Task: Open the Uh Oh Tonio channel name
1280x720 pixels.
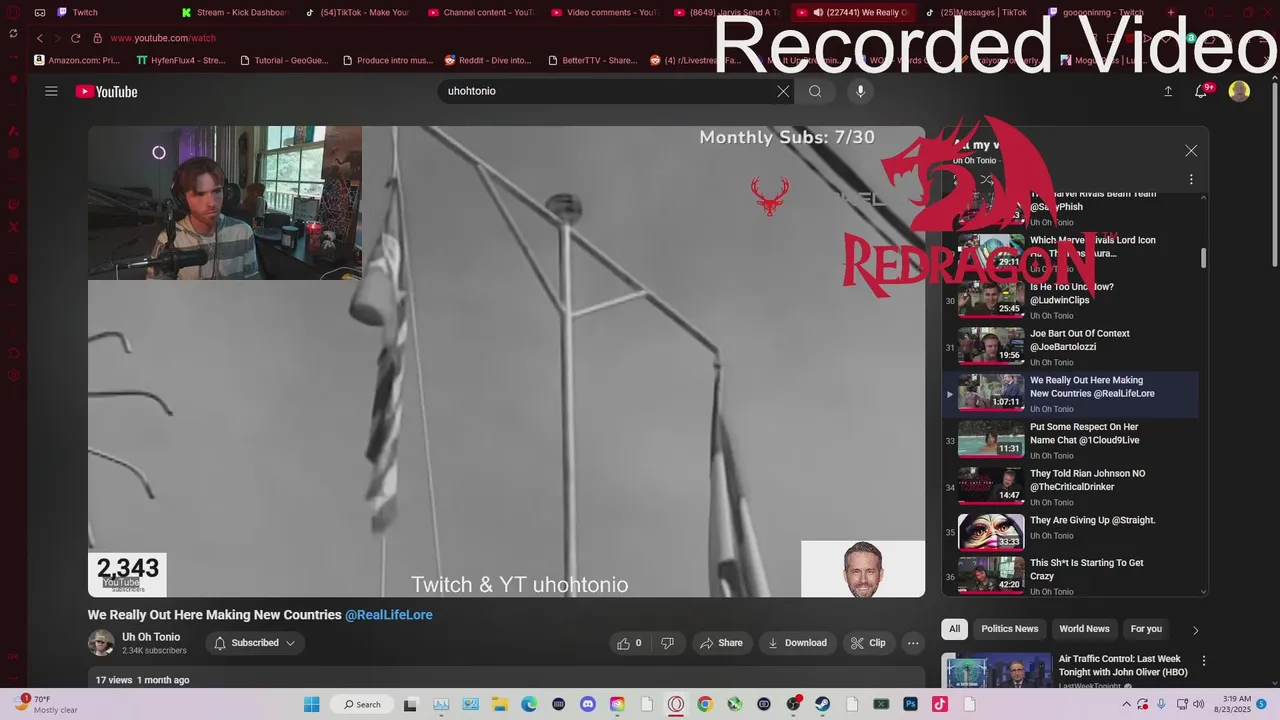Action: [151, 637]
